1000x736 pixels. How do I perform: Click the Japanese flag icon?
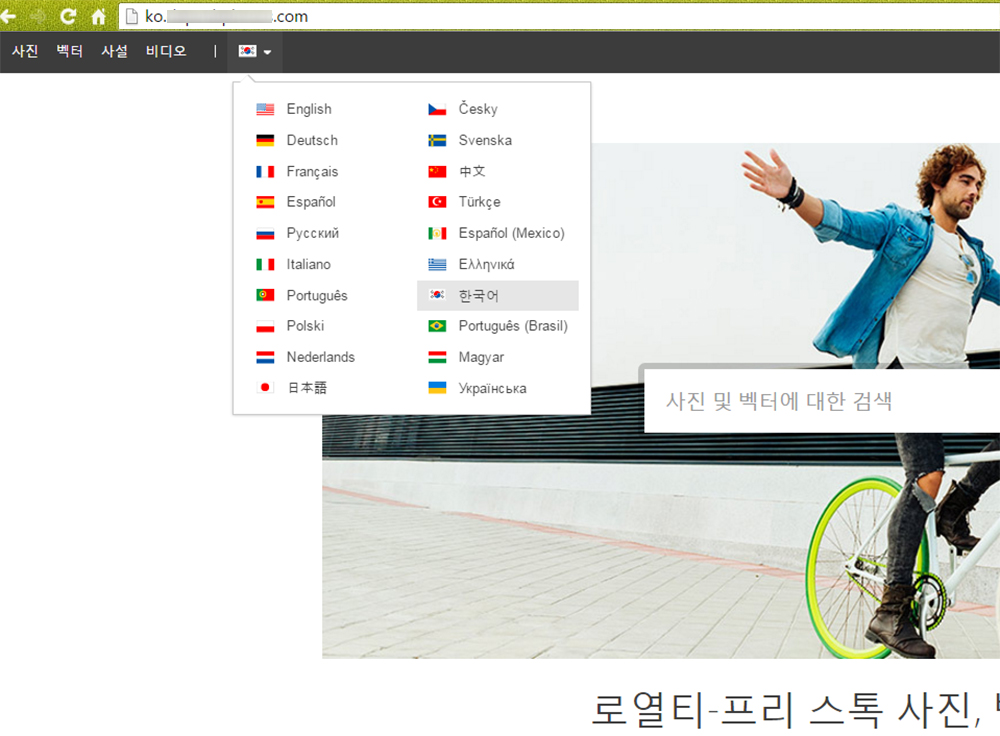point(265,388)
